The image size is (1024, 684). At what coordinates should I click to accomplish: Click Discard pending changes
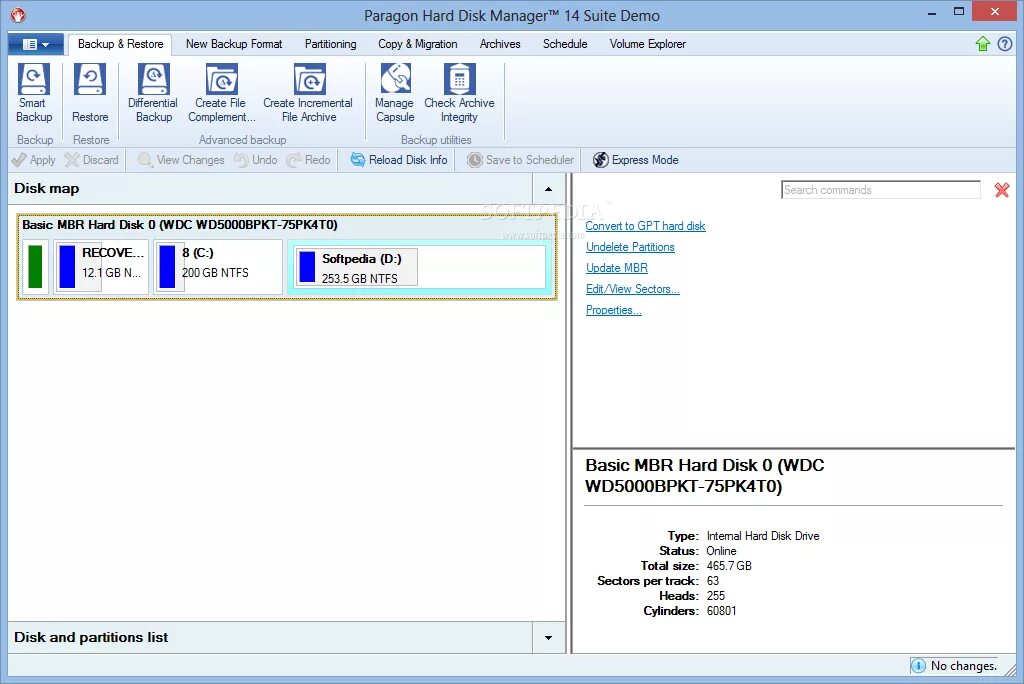point(92,160)
